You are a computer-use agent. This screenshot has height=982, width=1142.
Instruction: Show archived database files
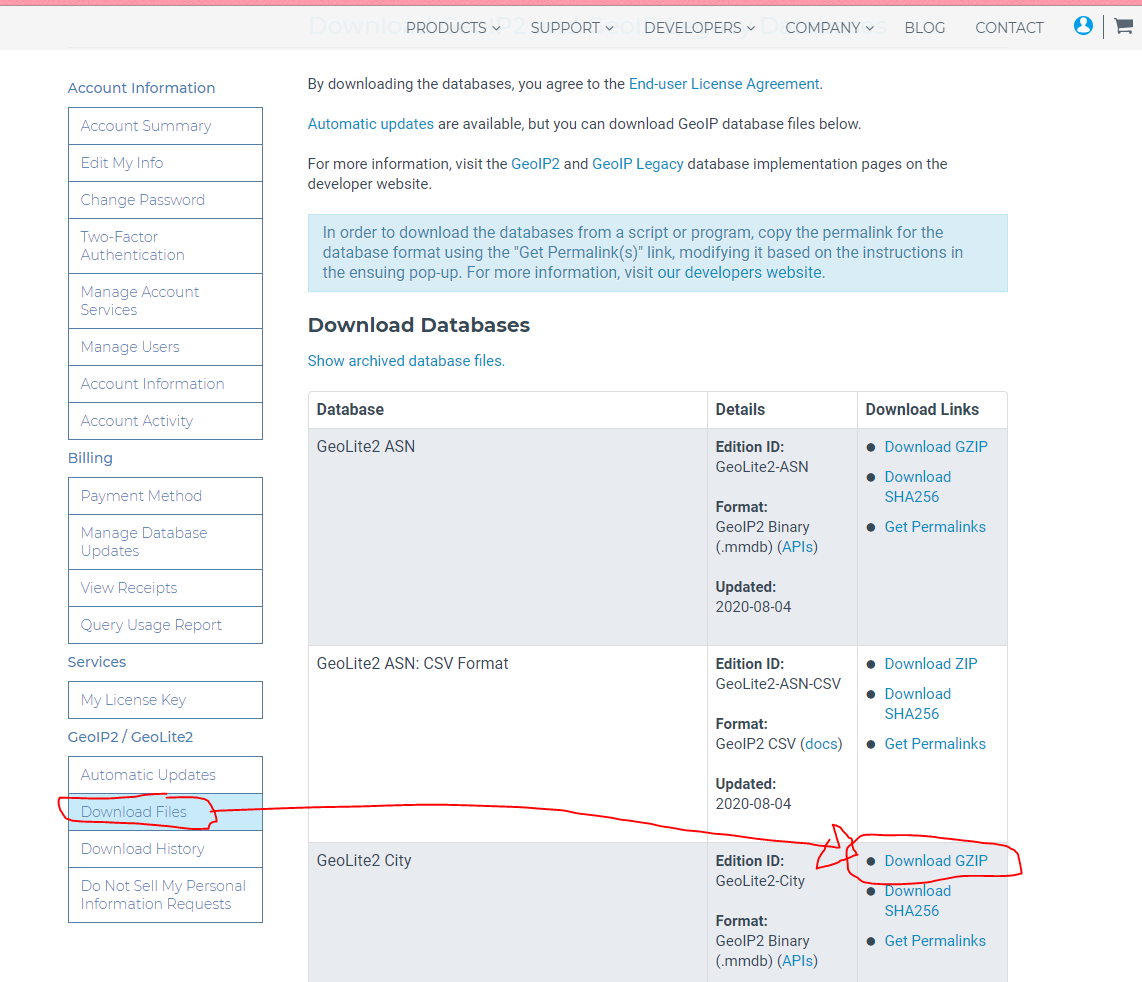coord(405,361)
